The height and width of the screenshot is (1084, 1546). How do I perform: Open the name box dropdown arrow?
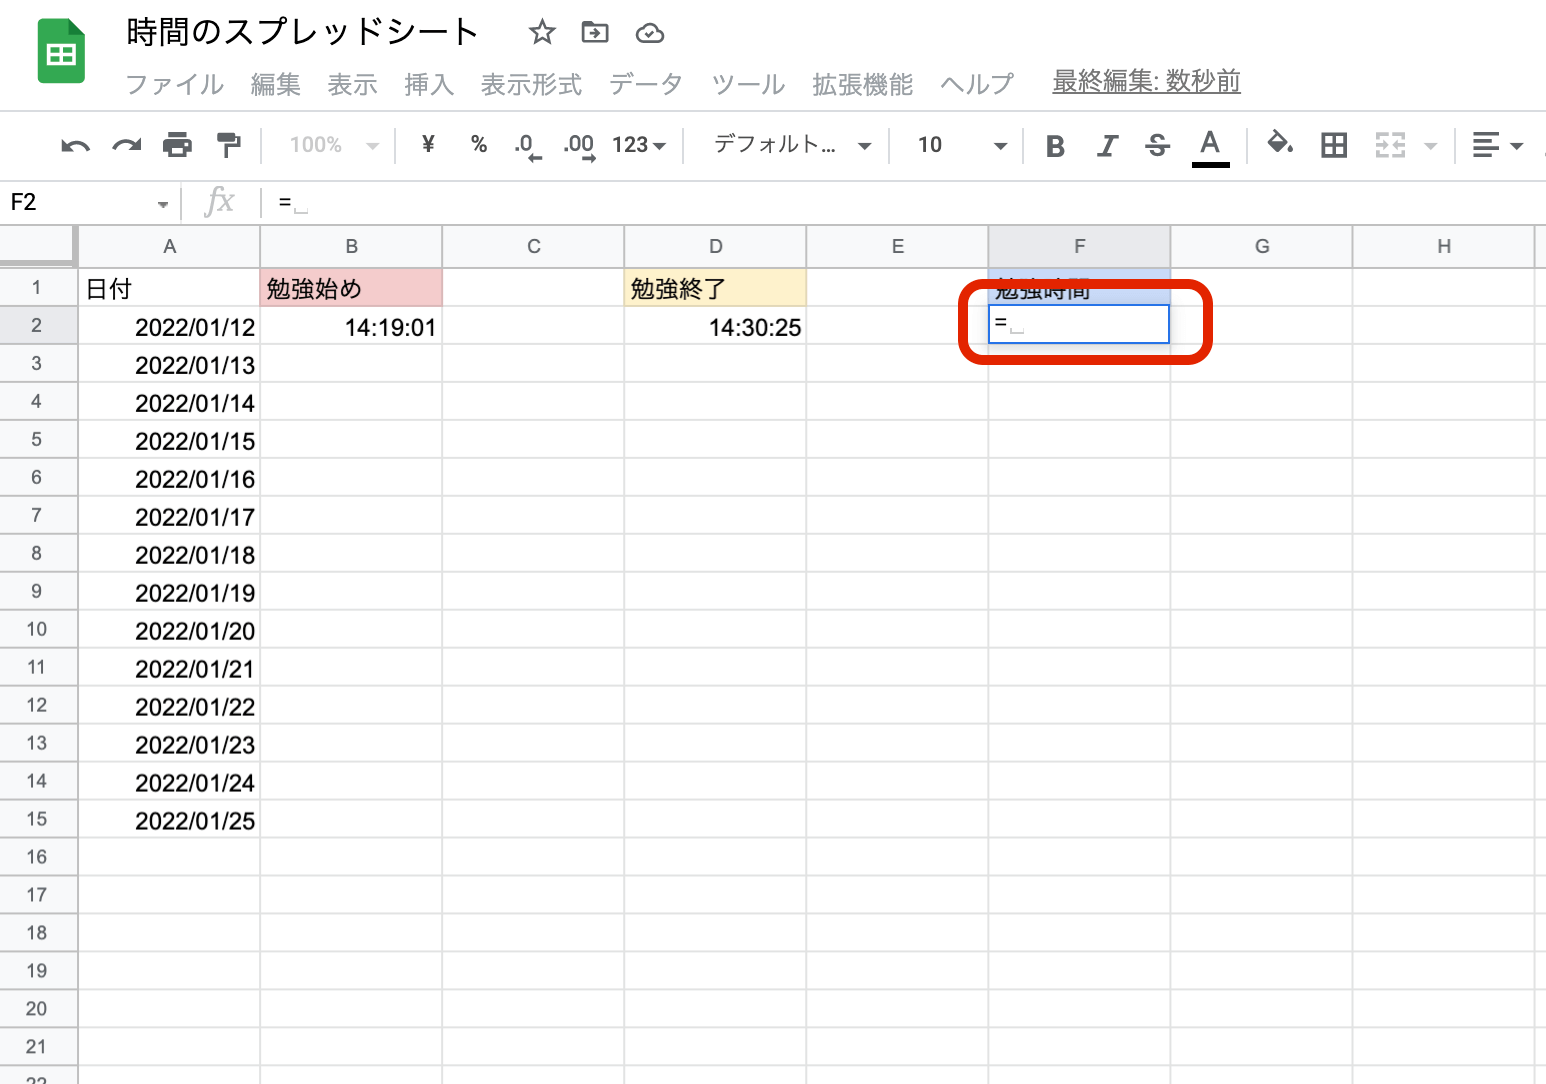coord(163,205)
